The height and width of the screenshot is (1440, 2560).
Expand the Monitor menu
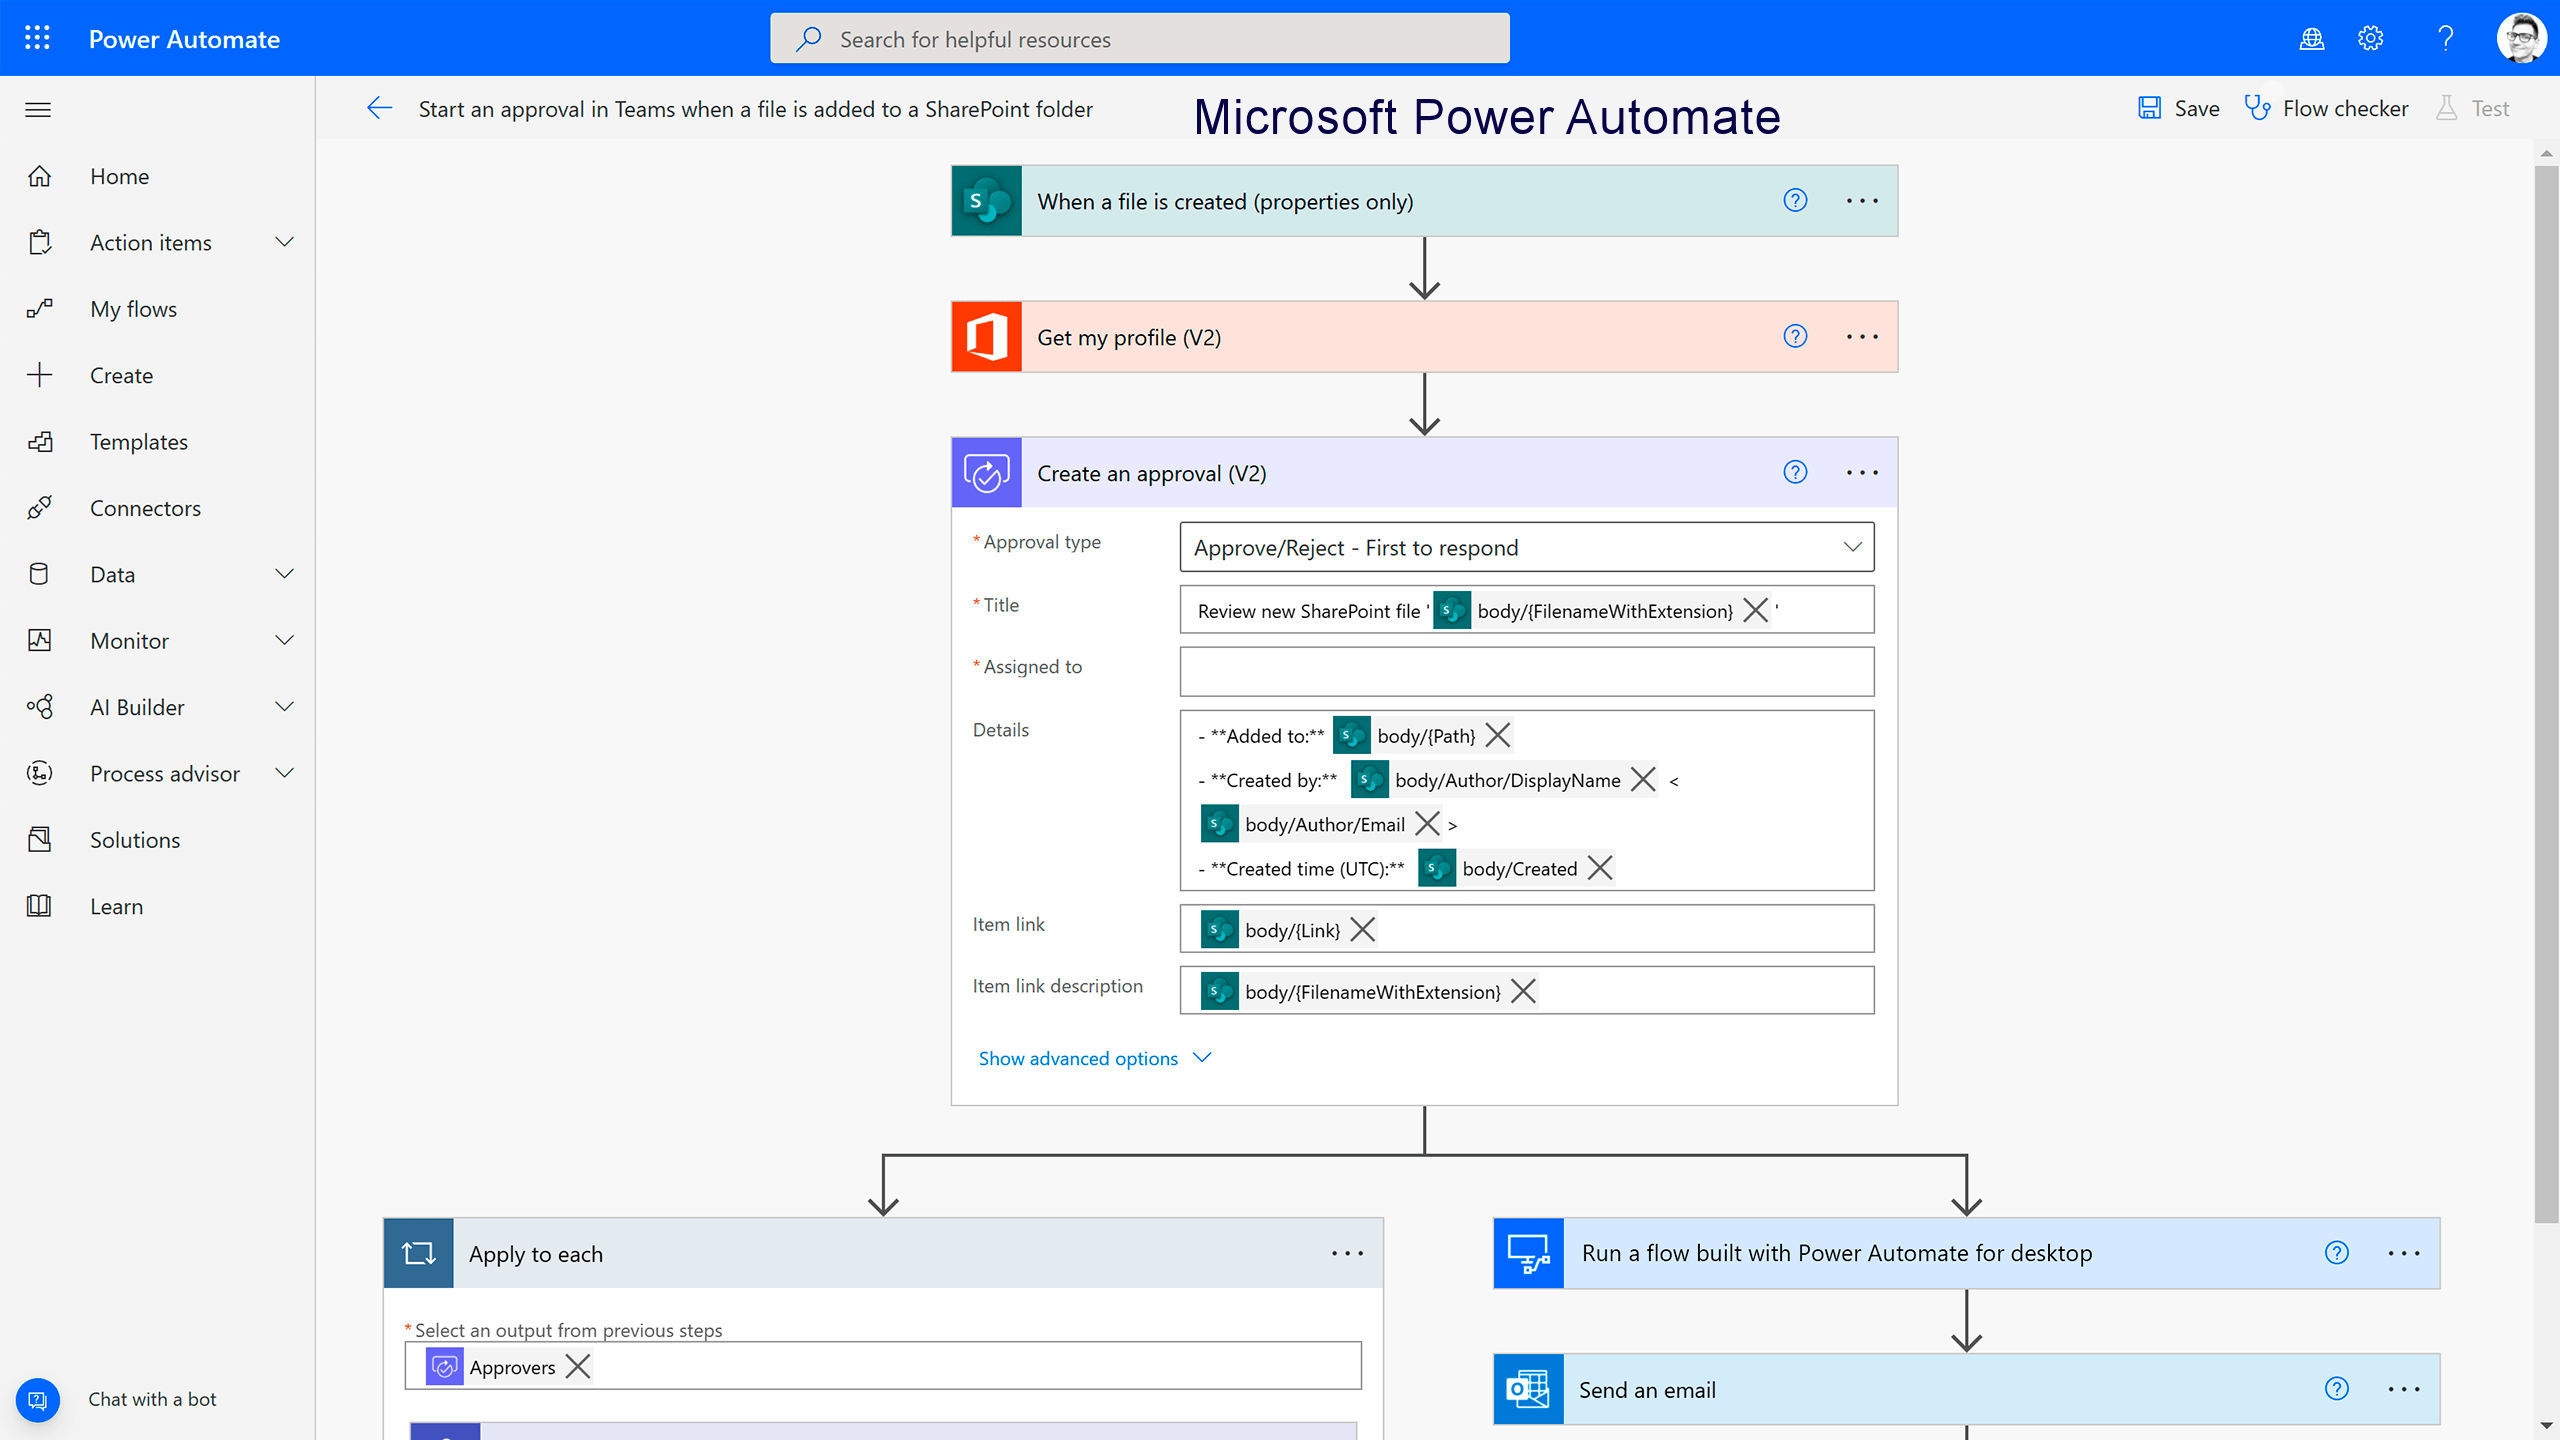click(285, 640)
